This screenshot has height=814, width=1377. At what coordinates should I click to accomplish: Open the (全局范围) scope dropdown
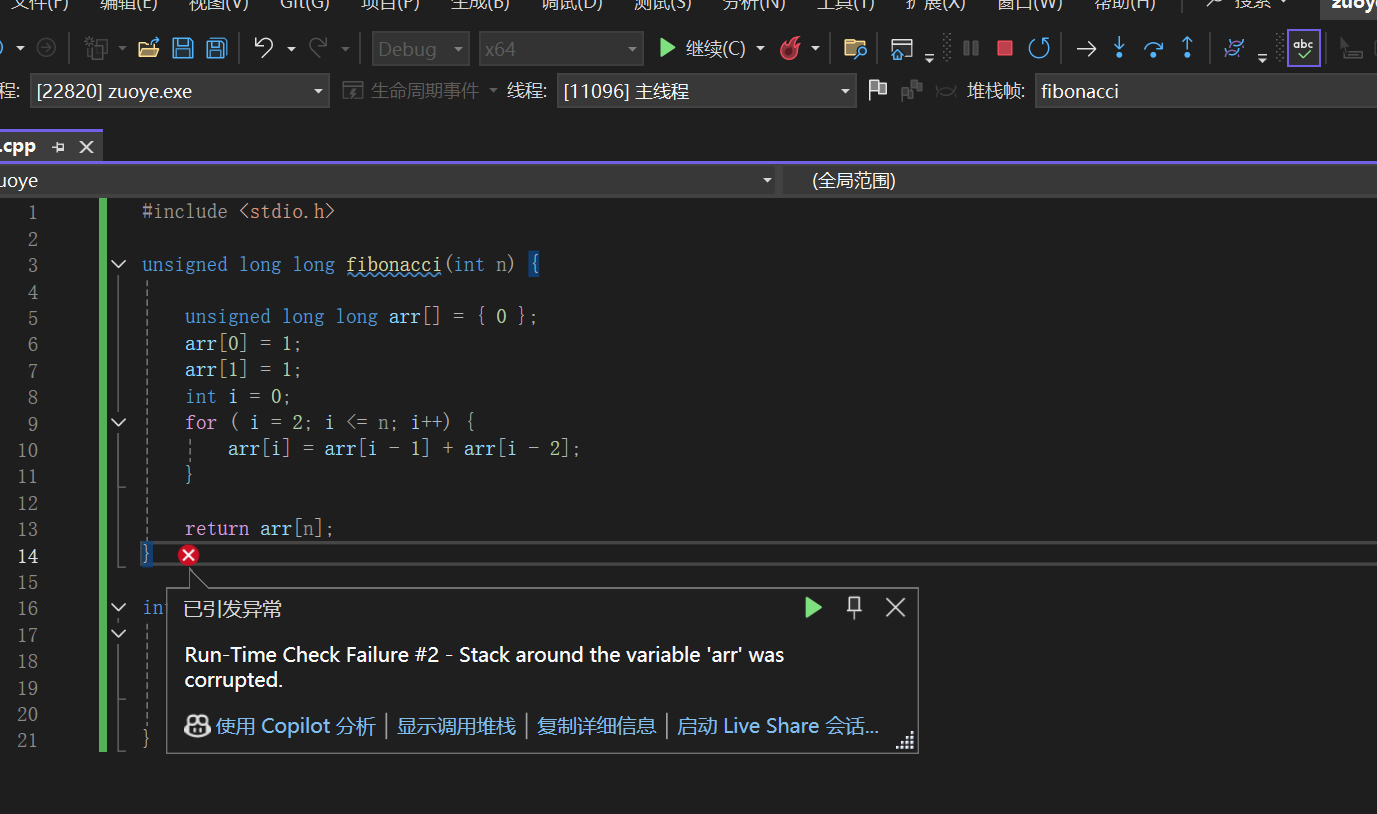click(1080, 181)
